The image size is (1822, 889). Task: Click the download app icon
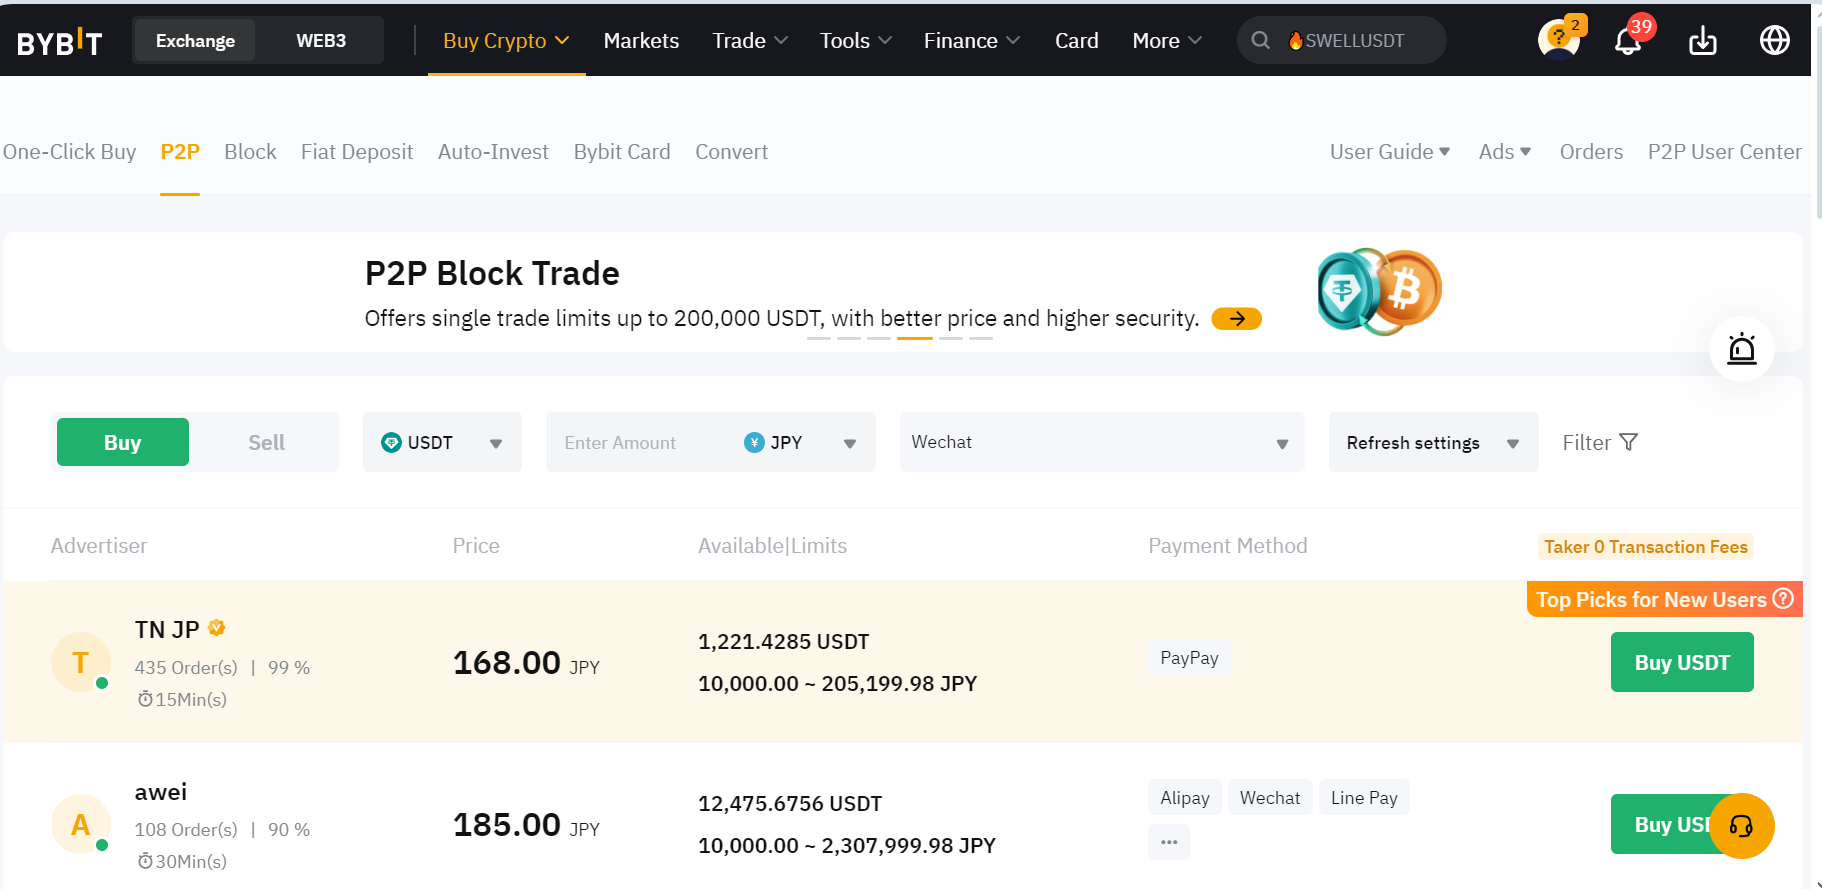[1702, 40]
